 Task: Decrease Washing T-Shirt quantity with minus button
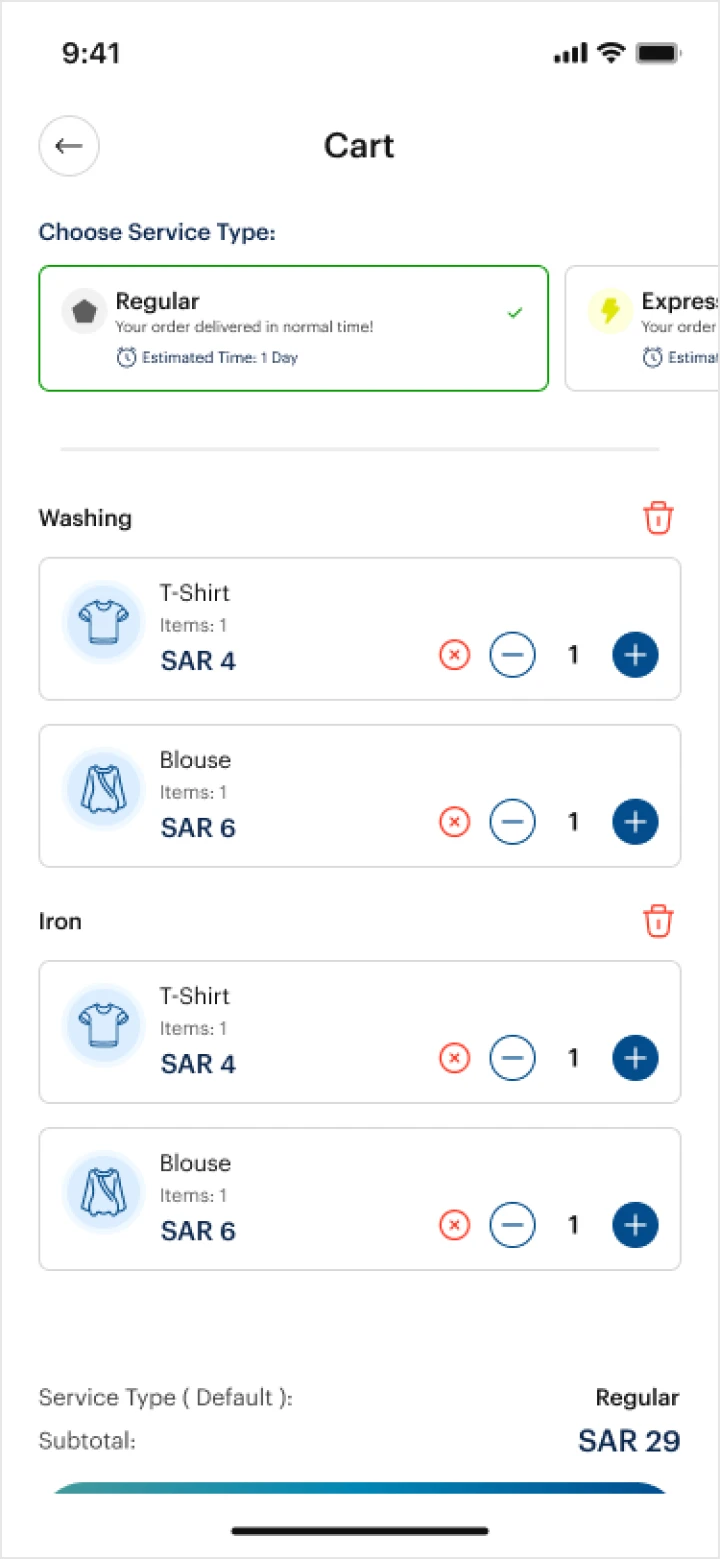[512, 655]
